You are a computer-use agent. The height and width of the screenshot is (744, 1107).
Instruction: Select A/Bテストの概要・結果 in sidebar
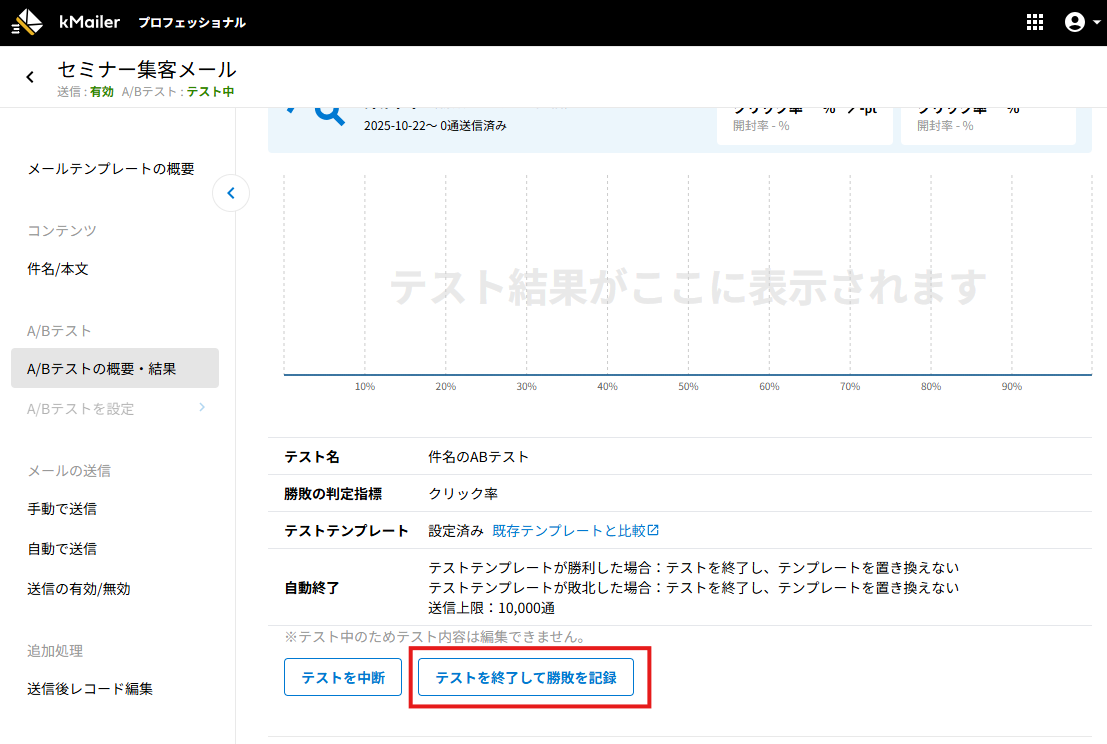(x=102, y=368)
